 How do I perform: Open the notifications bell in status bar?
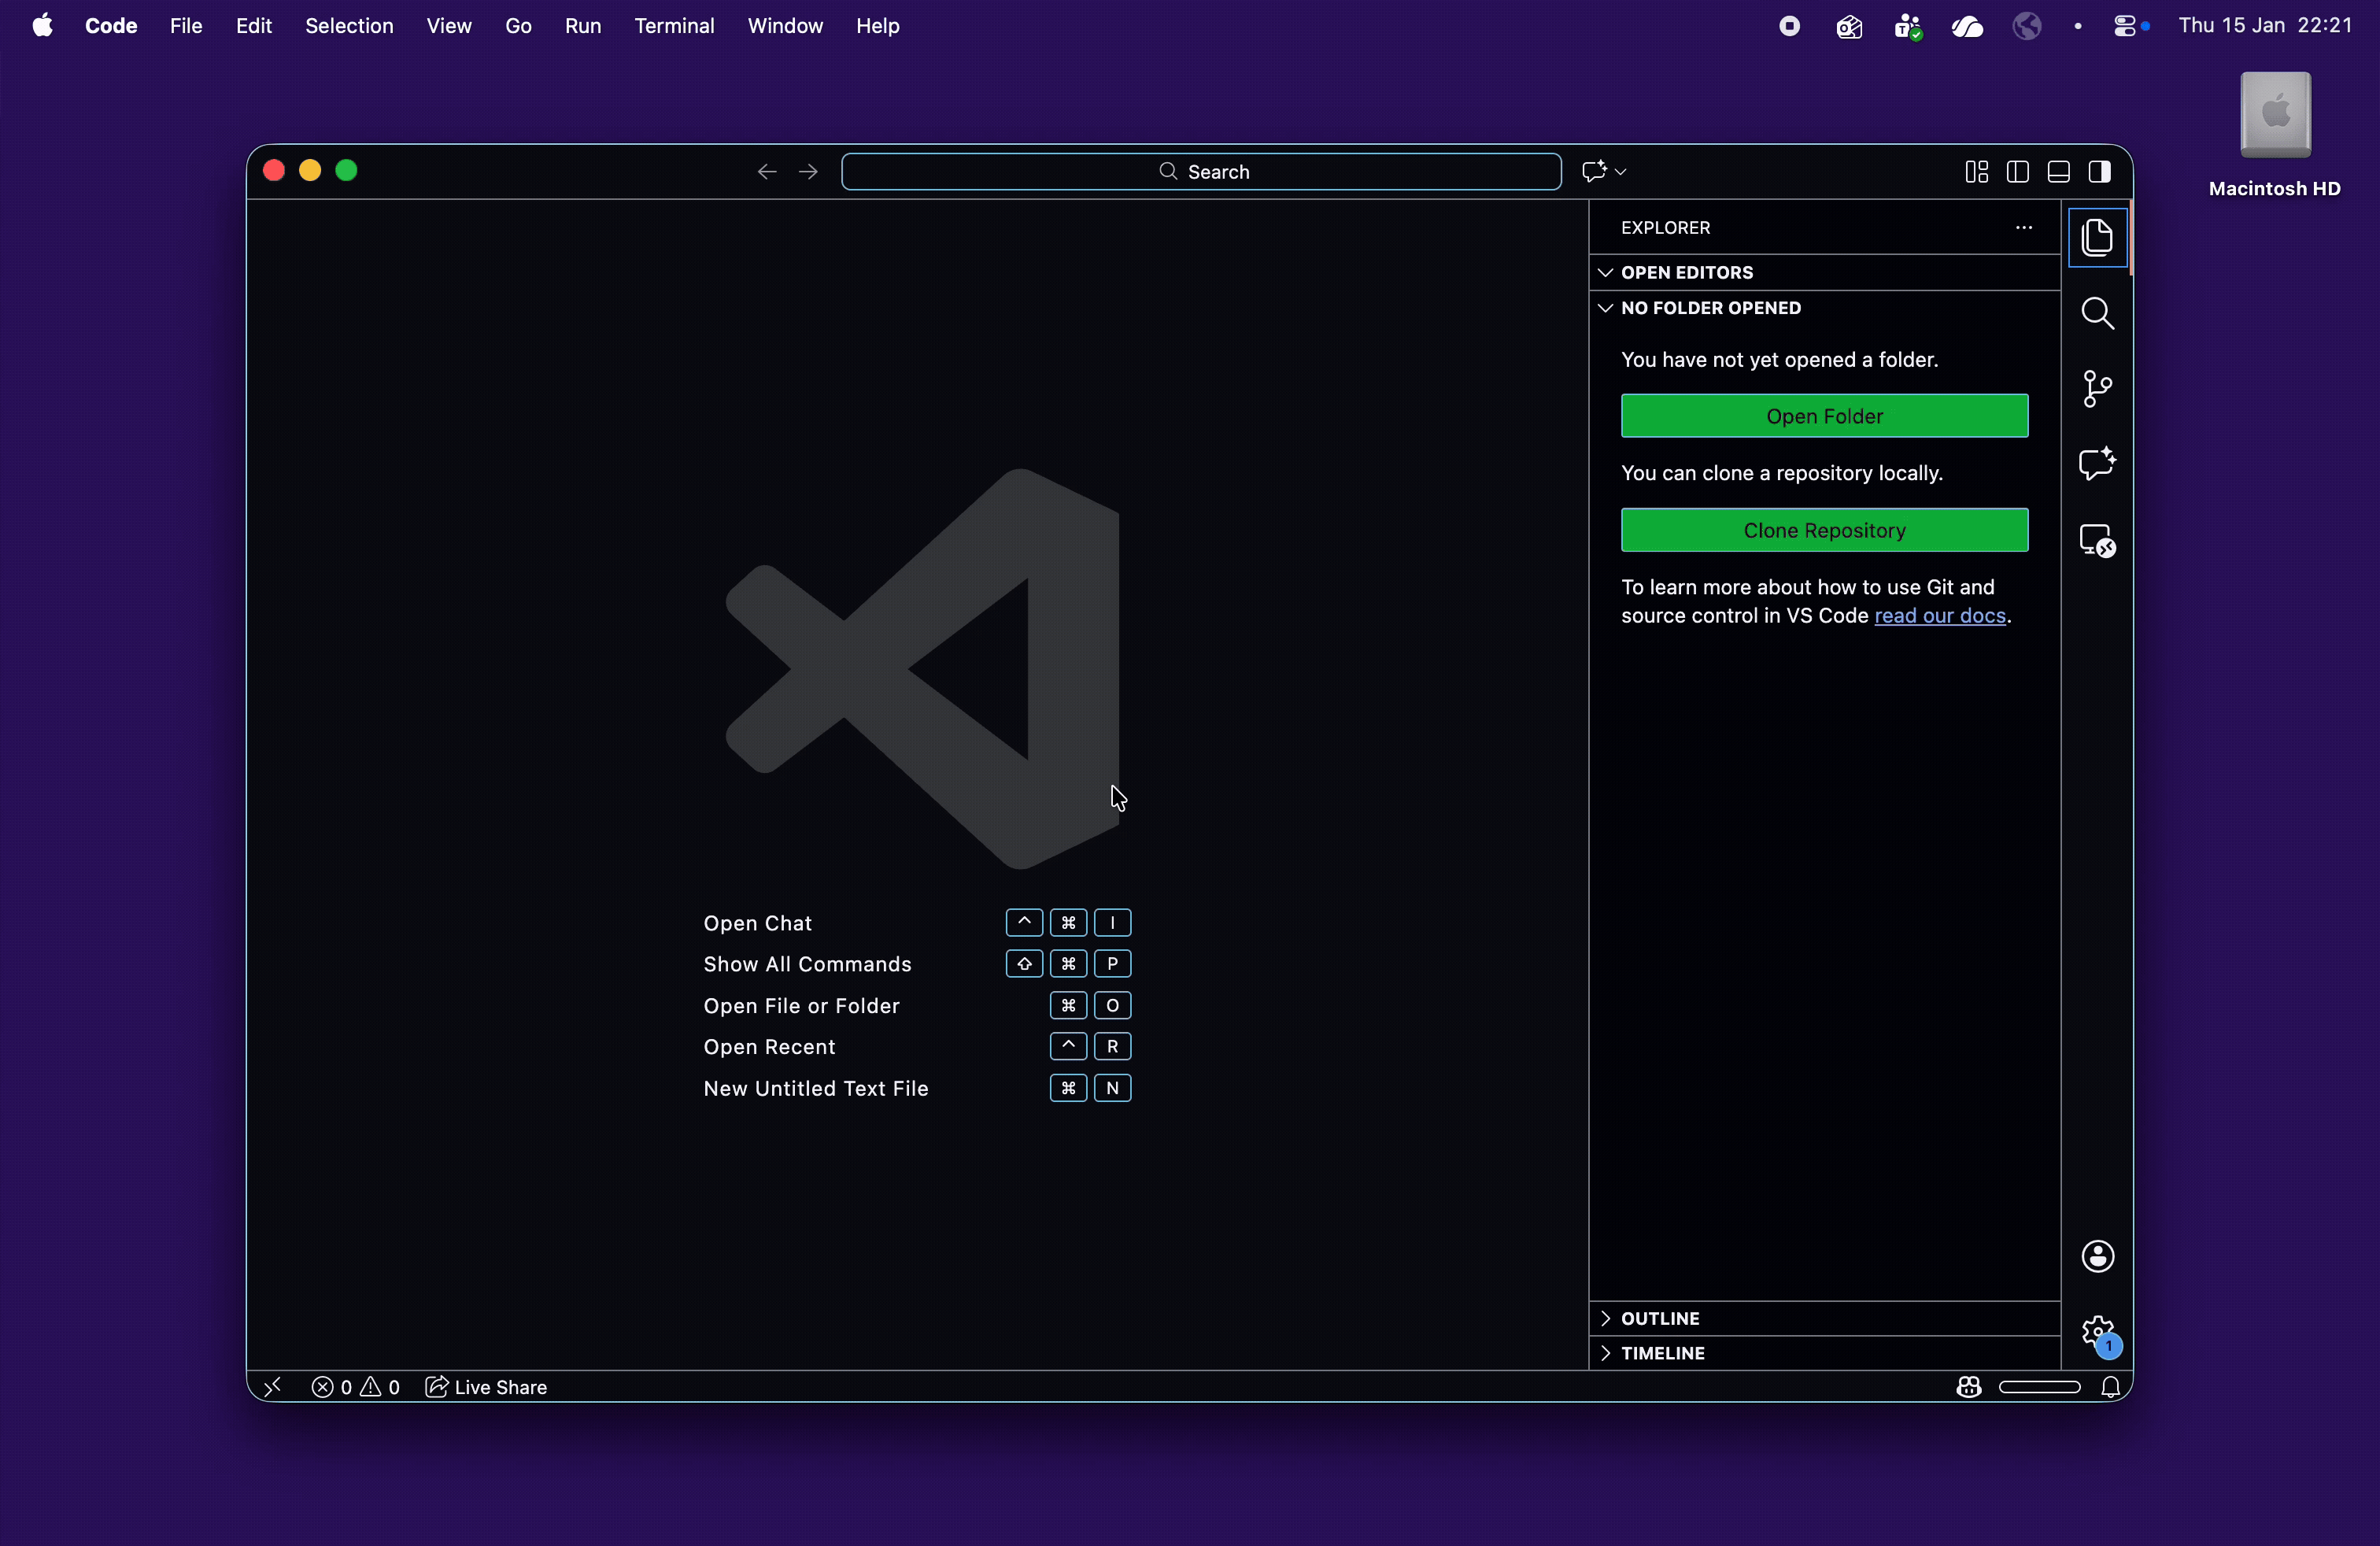click(x=2110, y=1387)
